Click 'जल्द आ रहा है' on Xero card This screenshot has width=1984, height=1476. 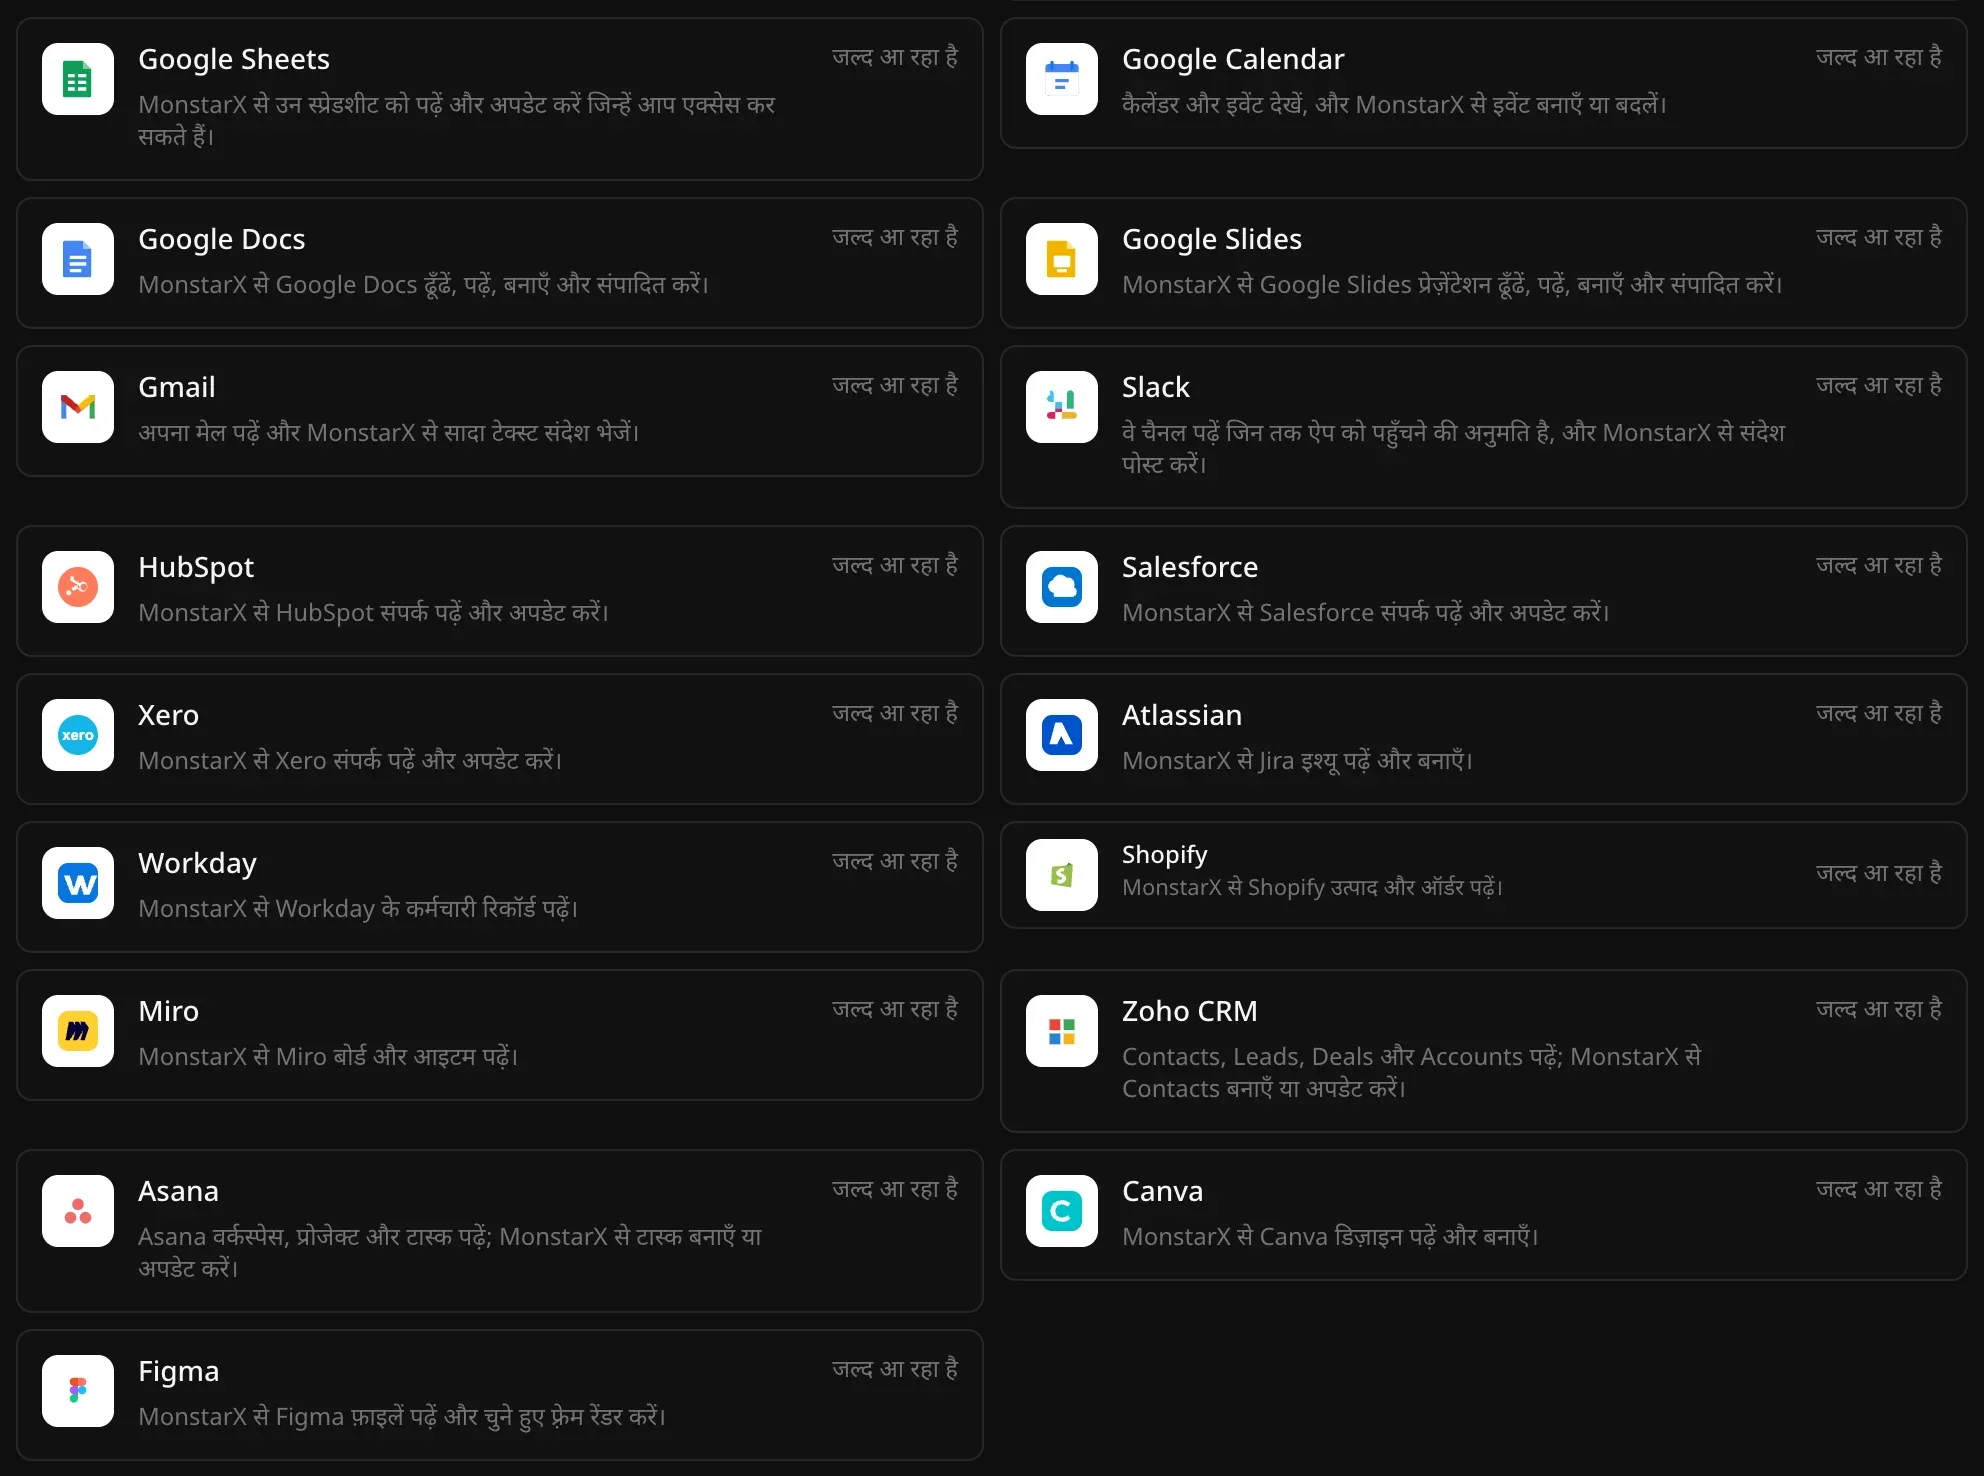(895, 714)
